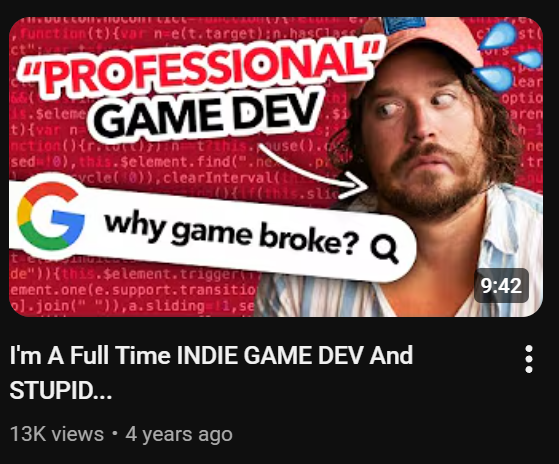
Task: Click the black GAME DEV text on thumbnail
Action: [207, 114]
